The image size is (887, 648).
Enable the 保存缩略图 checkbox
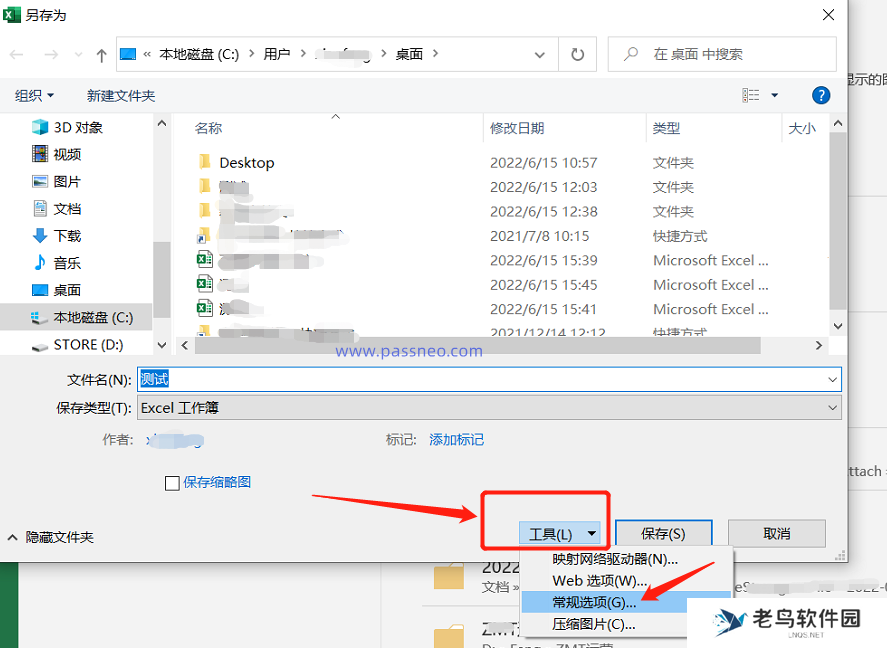point(172,483)
